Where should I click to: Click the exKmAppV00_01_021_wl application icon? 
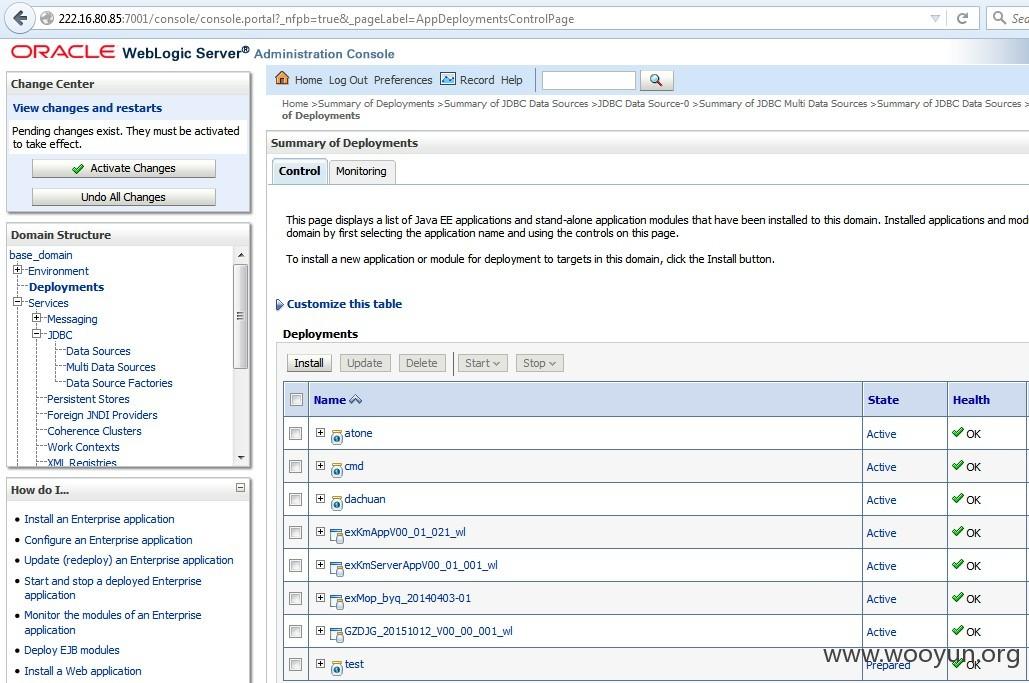pos(337,535)
